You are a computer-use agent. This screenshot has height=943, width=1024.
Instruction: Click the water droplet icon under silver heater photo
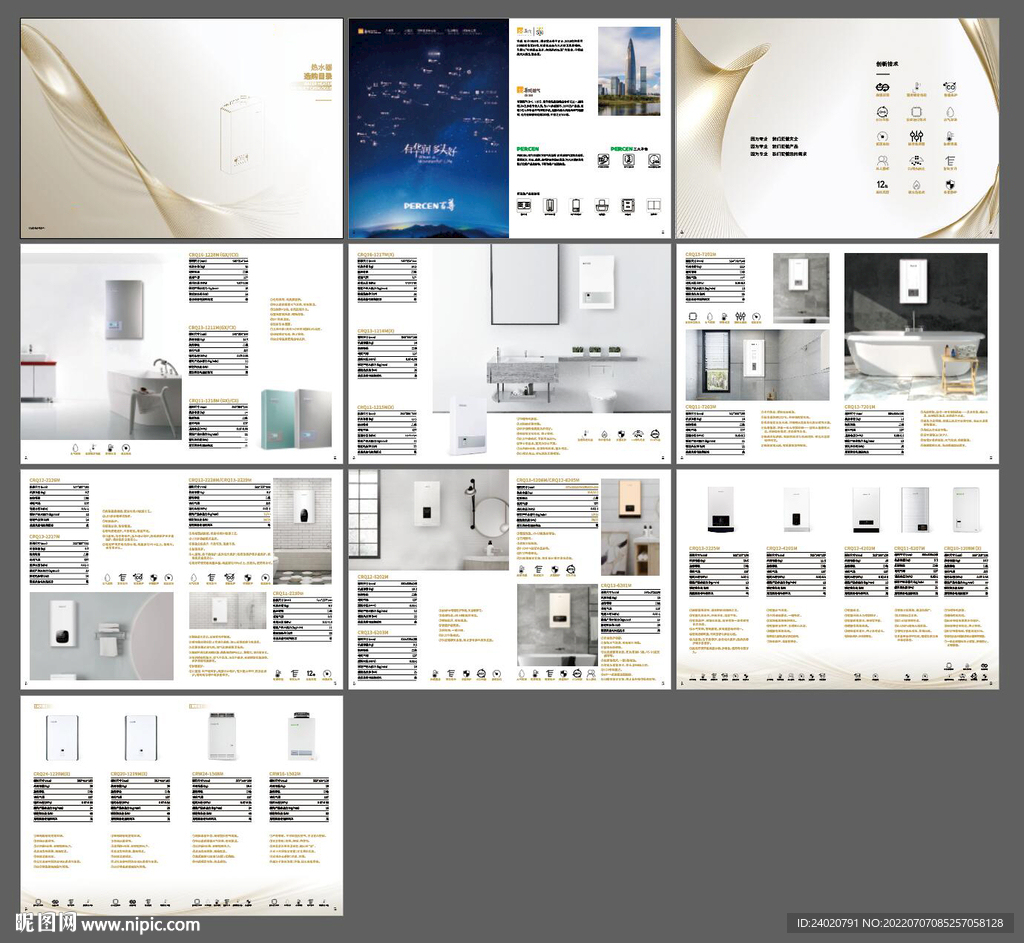(76, 447)
